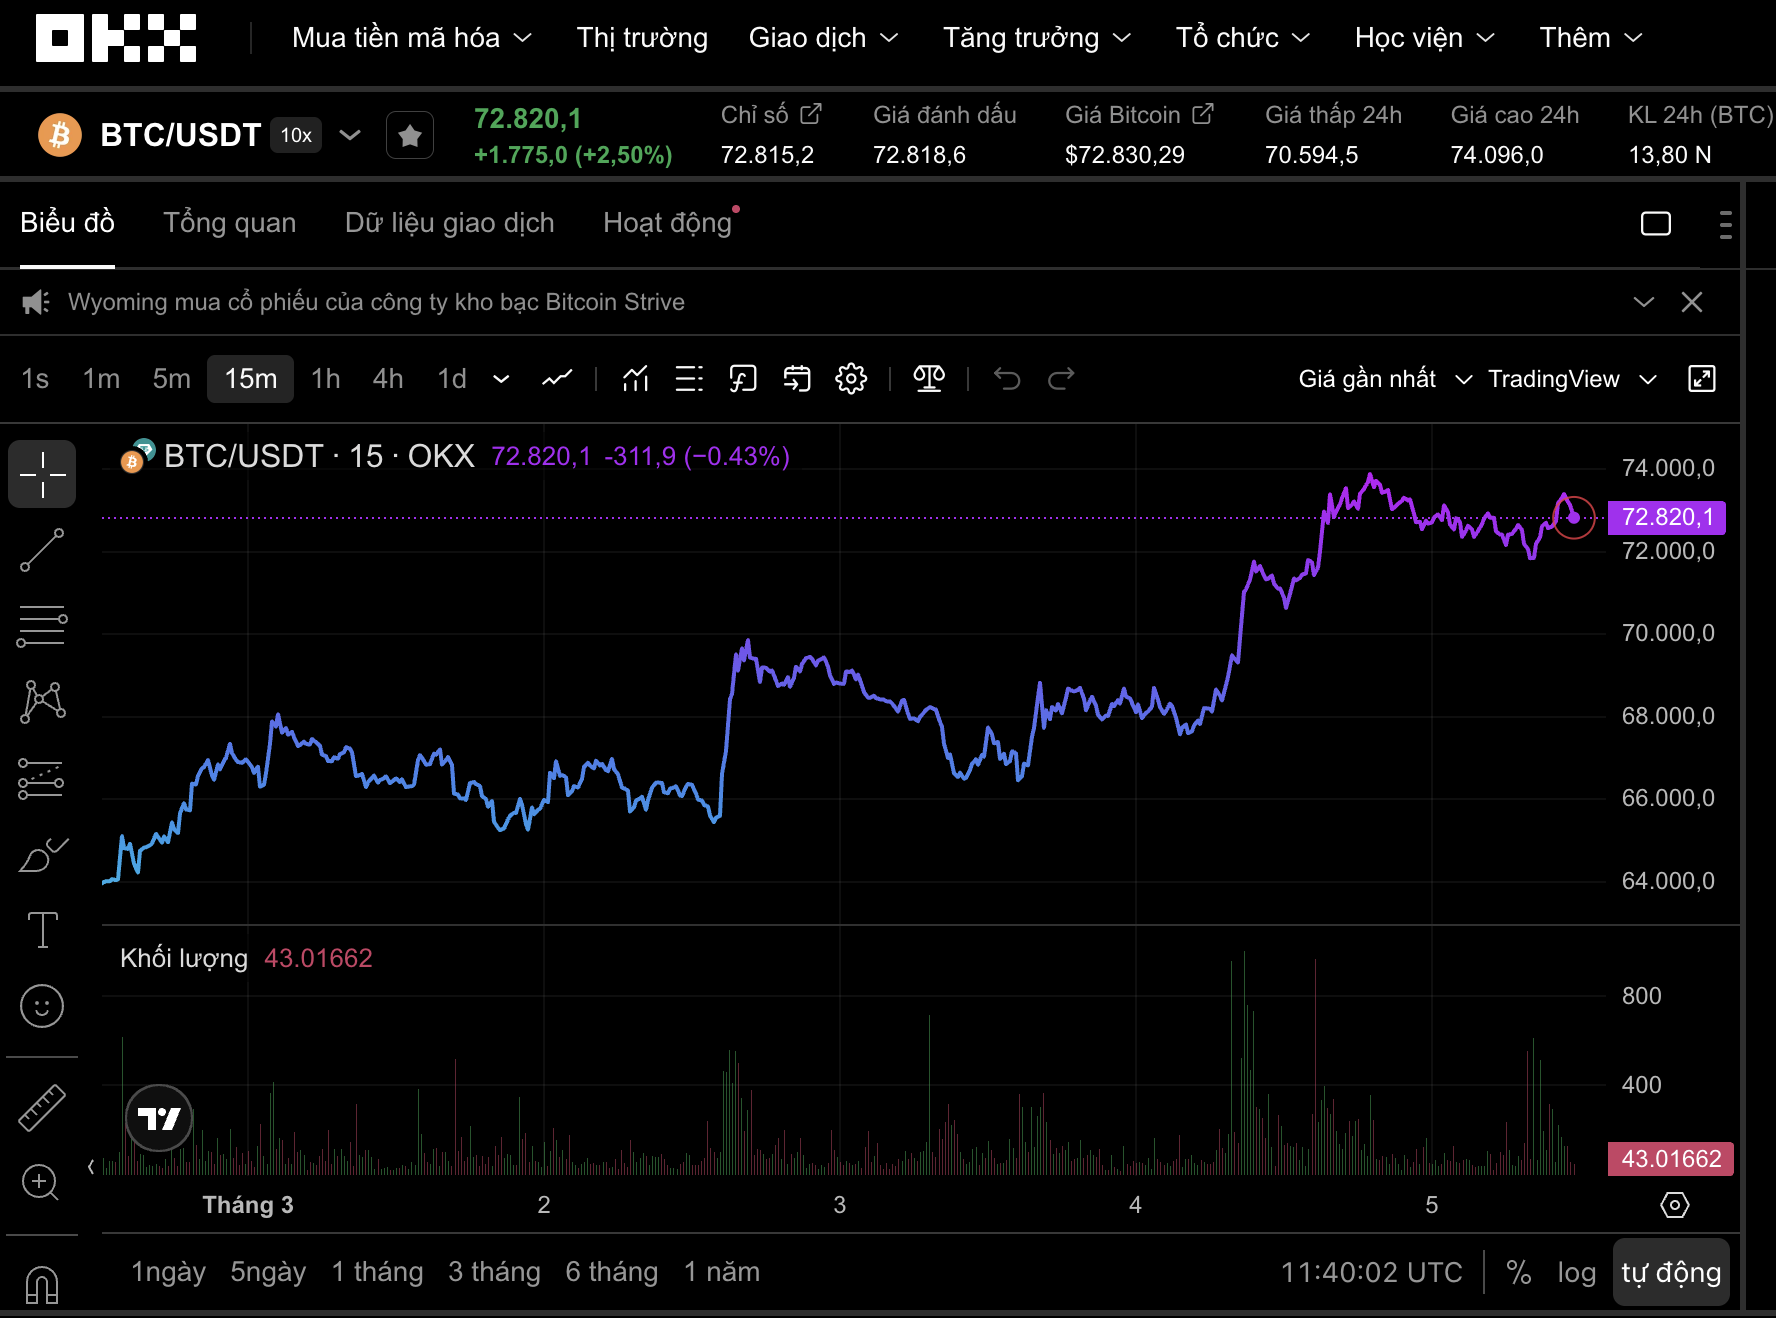Image resolution: width=1776 pixels, height=1318 pixels.
Task: Open the TradingView chart type dropdown
Action: pos(1571,379)
